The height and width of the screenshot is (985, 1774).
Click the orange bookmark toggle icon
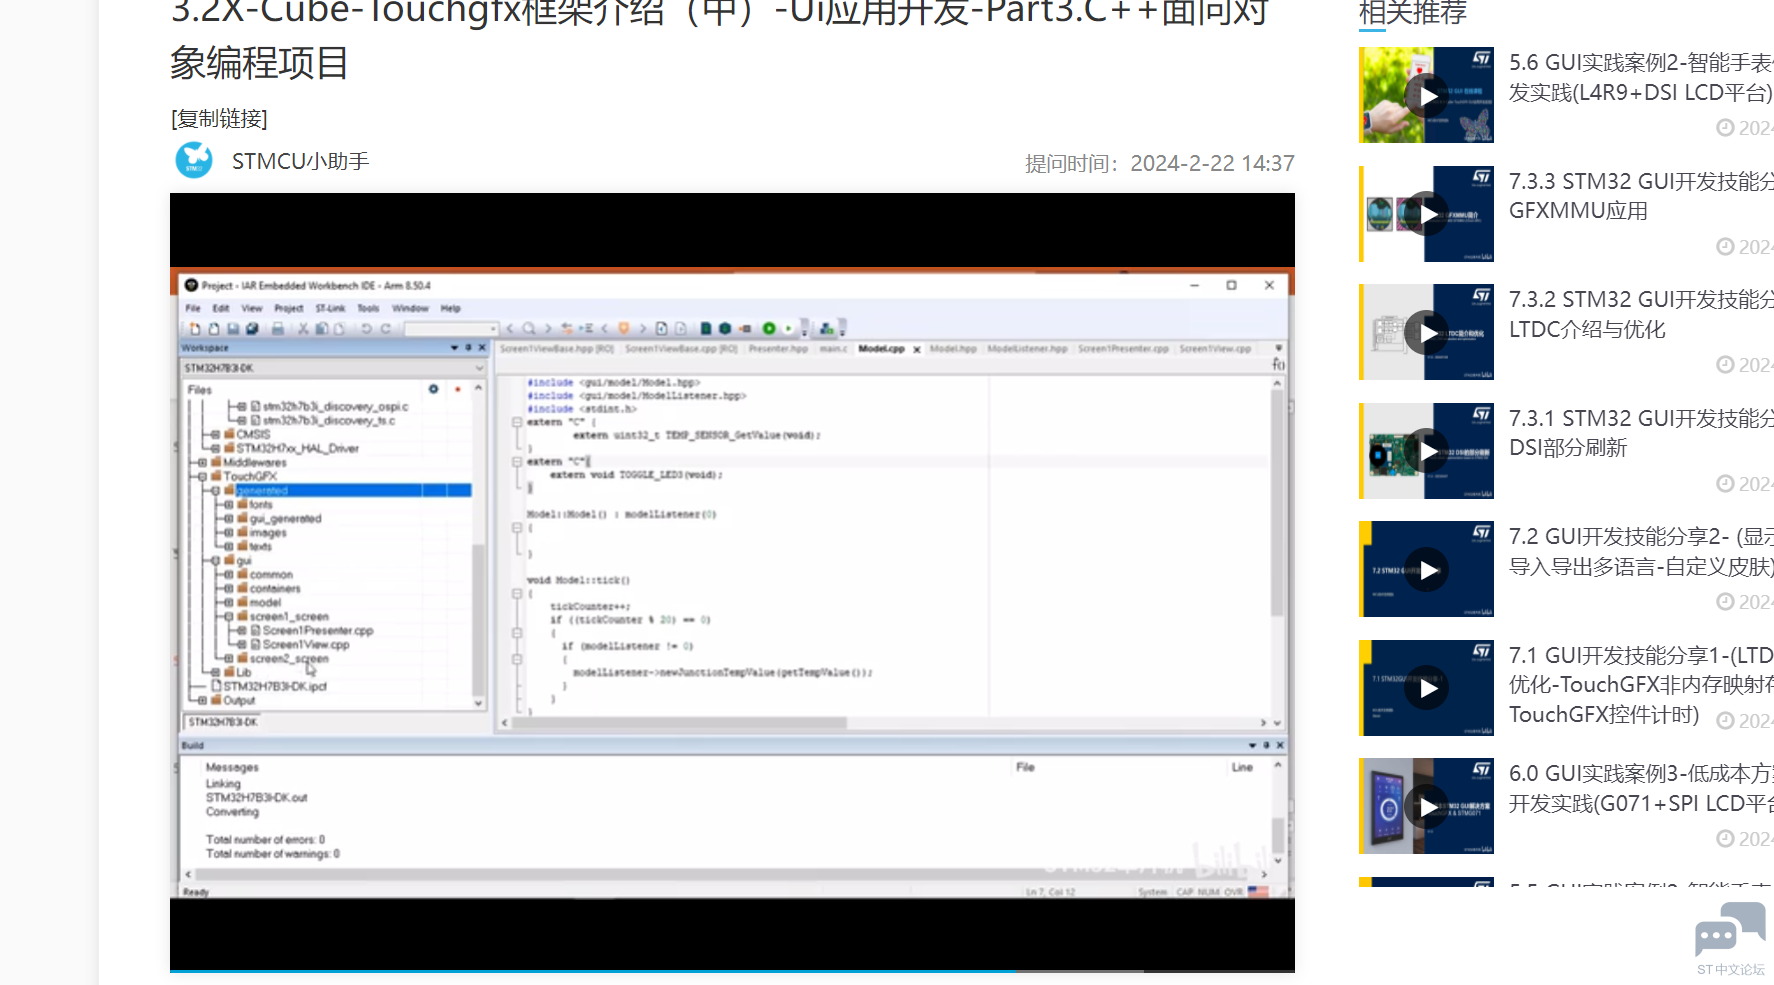pos(624,328)
